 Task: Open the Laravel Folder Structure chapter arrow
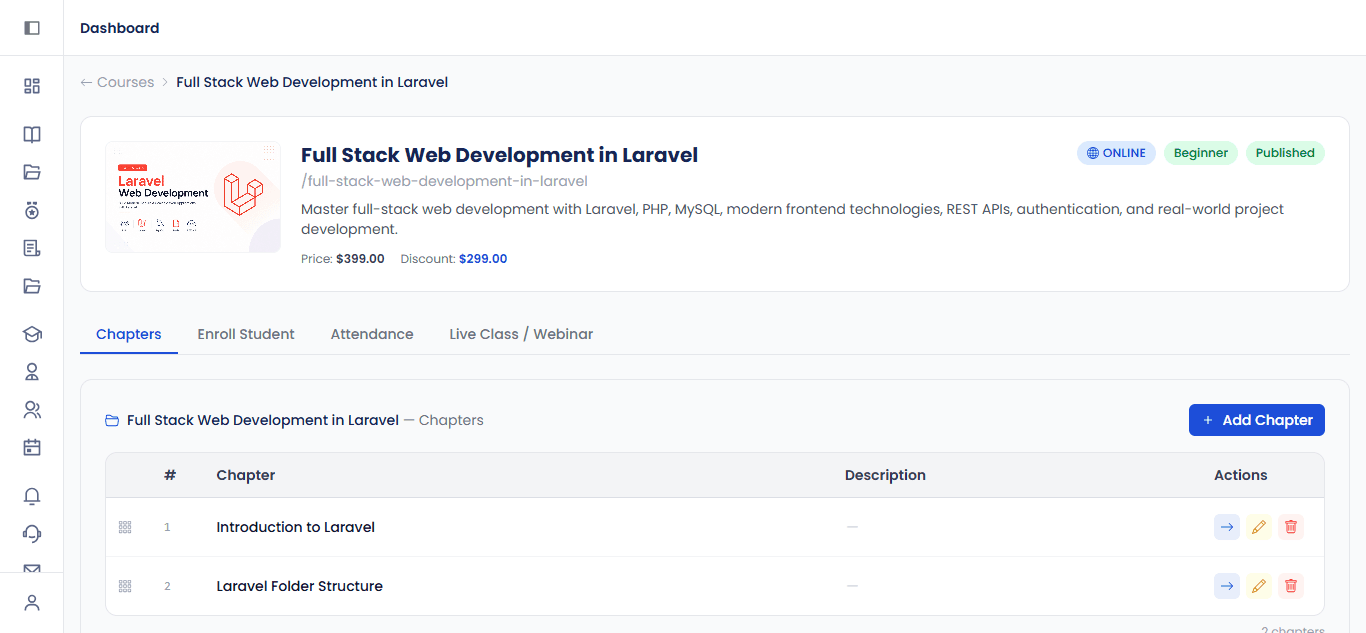tap(1227, 586)
